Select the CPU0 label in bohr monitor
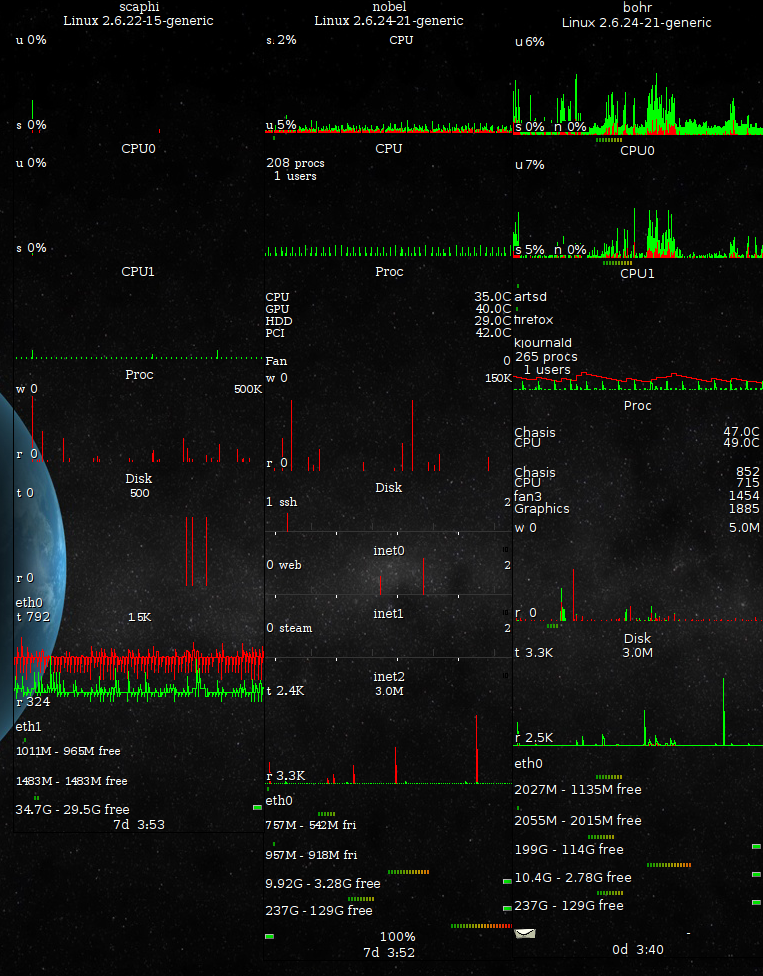Screen dimensions: 763x976 [637, 150]
